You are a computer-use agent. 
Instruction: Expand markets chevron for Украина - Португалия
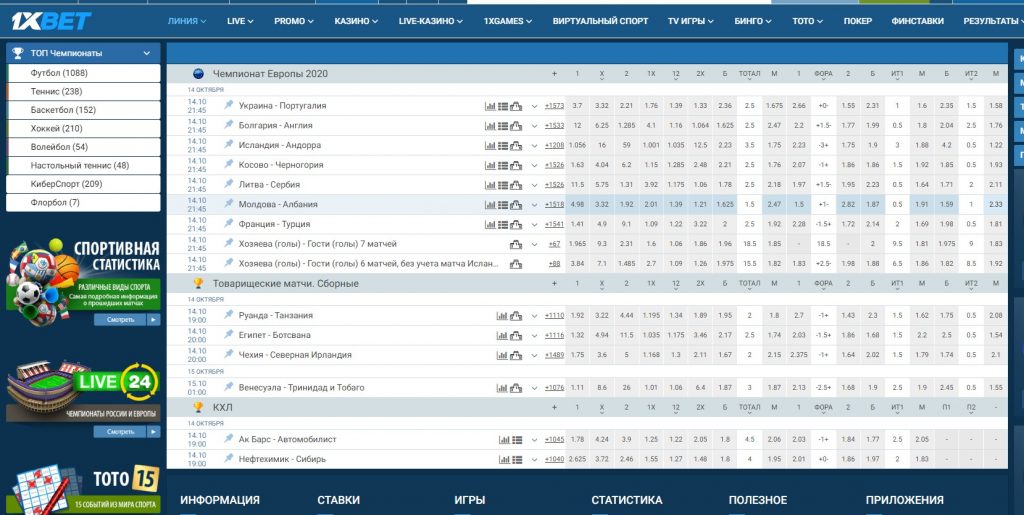[534, 106]
